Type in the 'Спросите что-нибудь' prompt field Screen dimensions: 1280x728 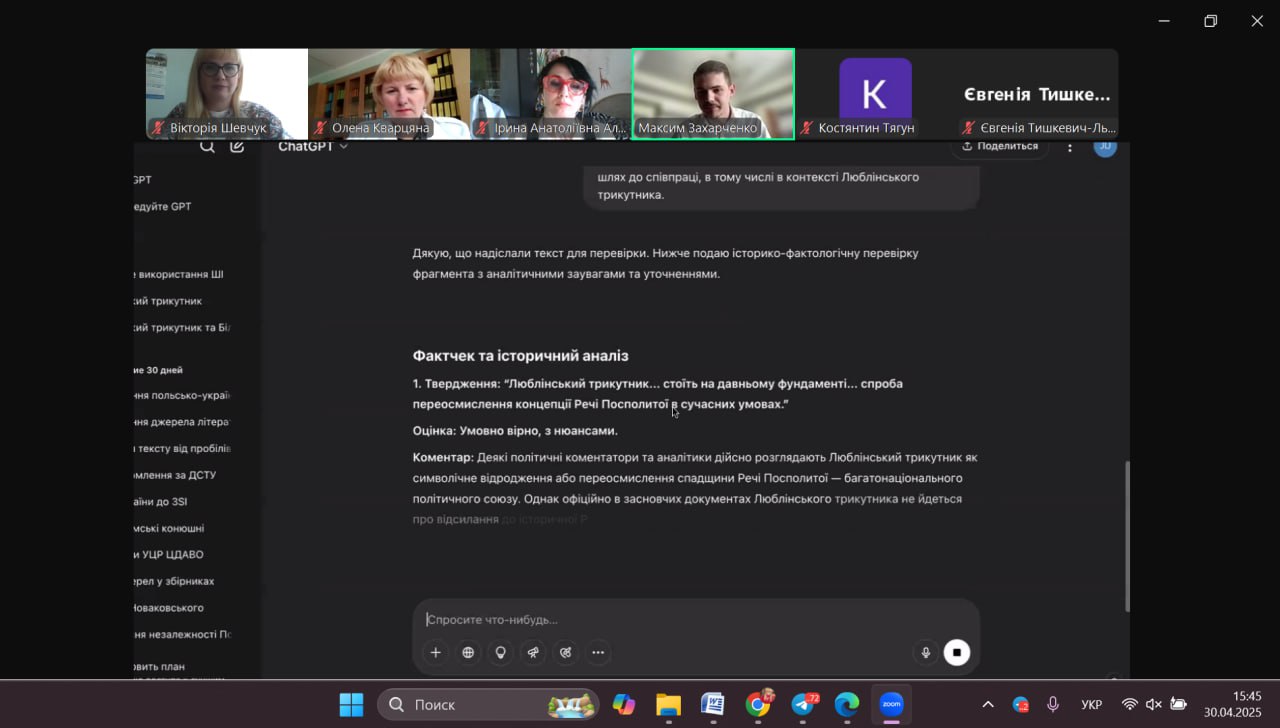click(x=660, y=620)
